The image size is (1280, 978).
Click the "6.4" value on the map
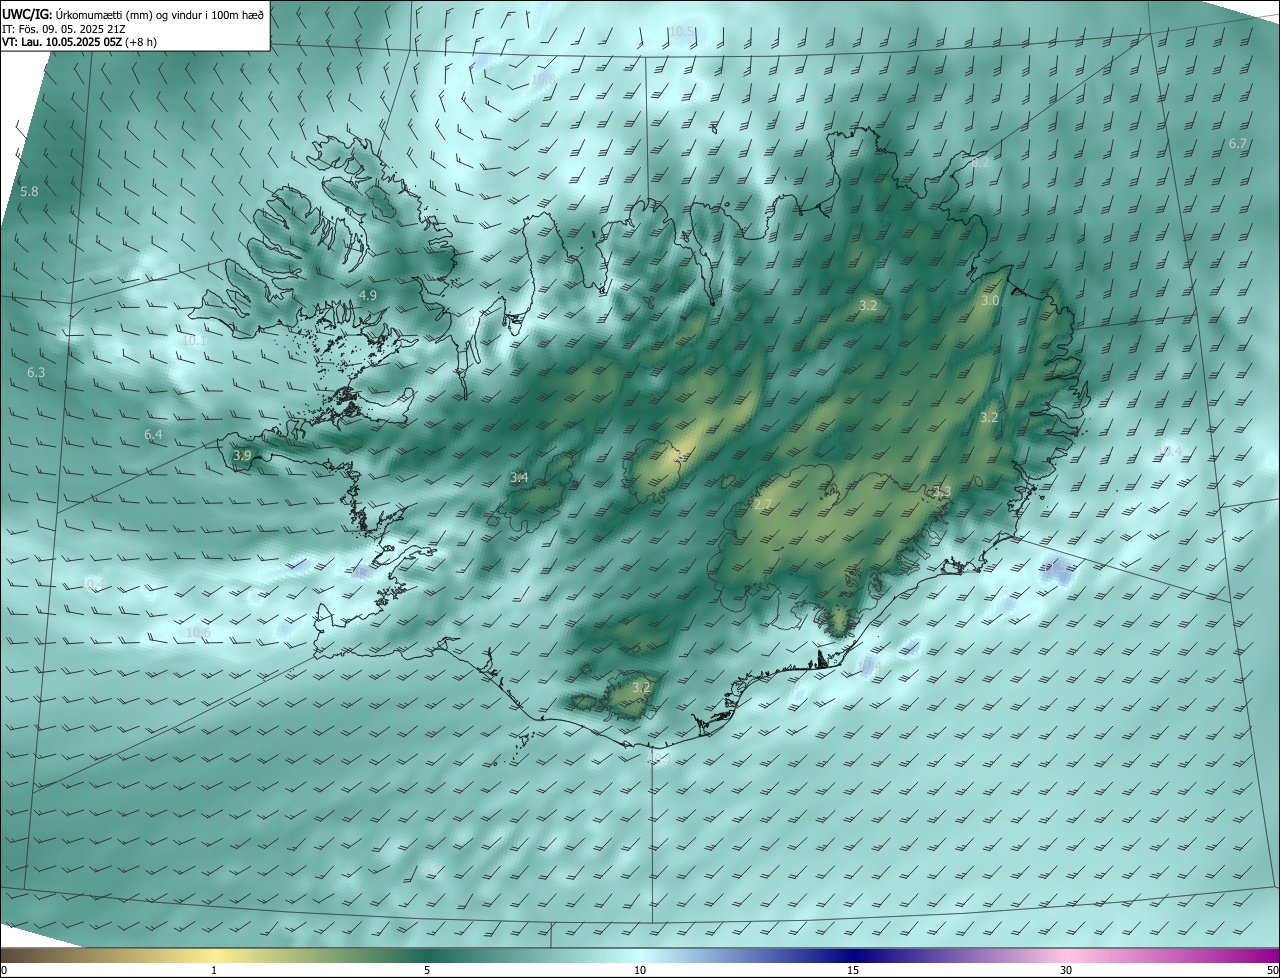(153, 435)
